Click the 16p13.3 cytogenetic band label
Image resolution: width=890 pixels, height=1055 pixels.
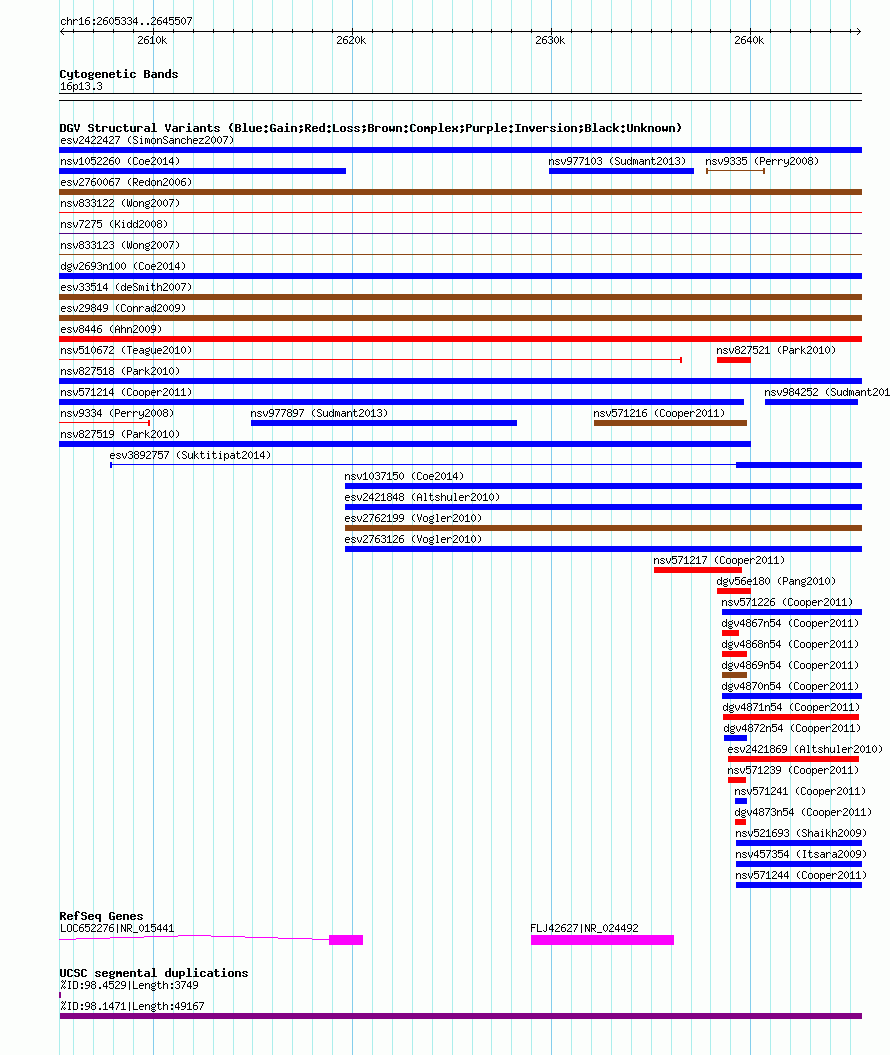pyautogui.click(x=81, y=86)
